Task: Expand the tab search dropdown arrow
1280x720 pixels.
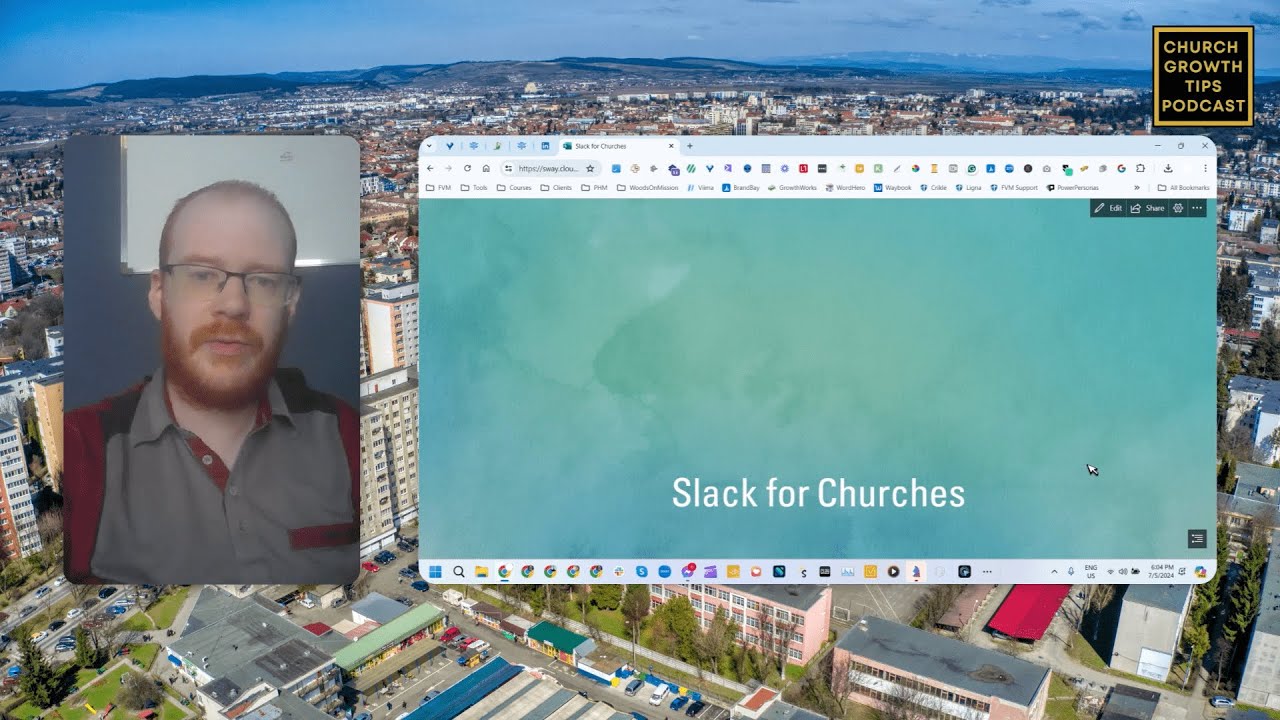Action: tap(430, 146)
